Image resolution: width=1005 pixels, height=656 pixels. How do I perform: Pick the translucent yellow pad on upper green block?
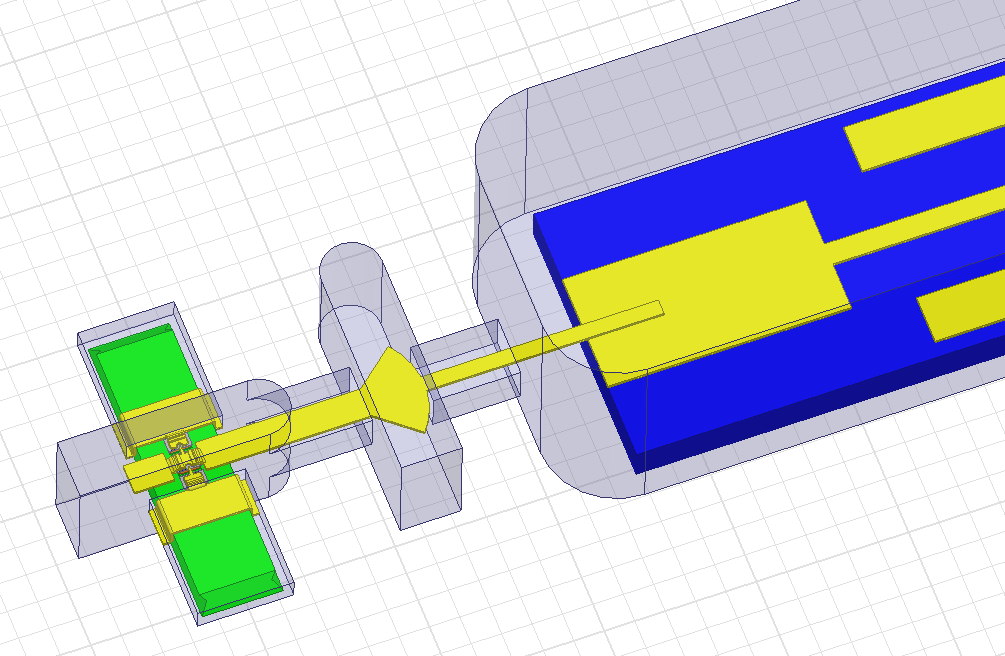pyautogui.click(x=168, y=418)
